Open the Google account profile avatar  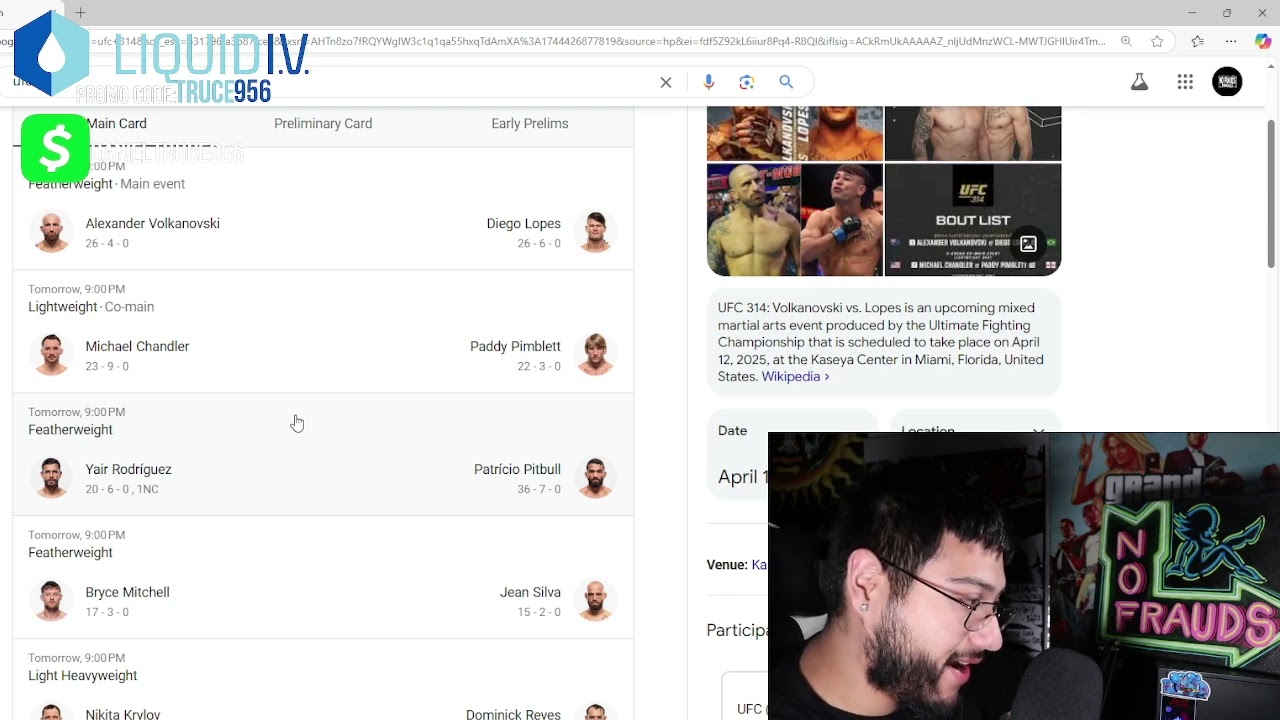pyautogui.click(x=1227, y=82)
